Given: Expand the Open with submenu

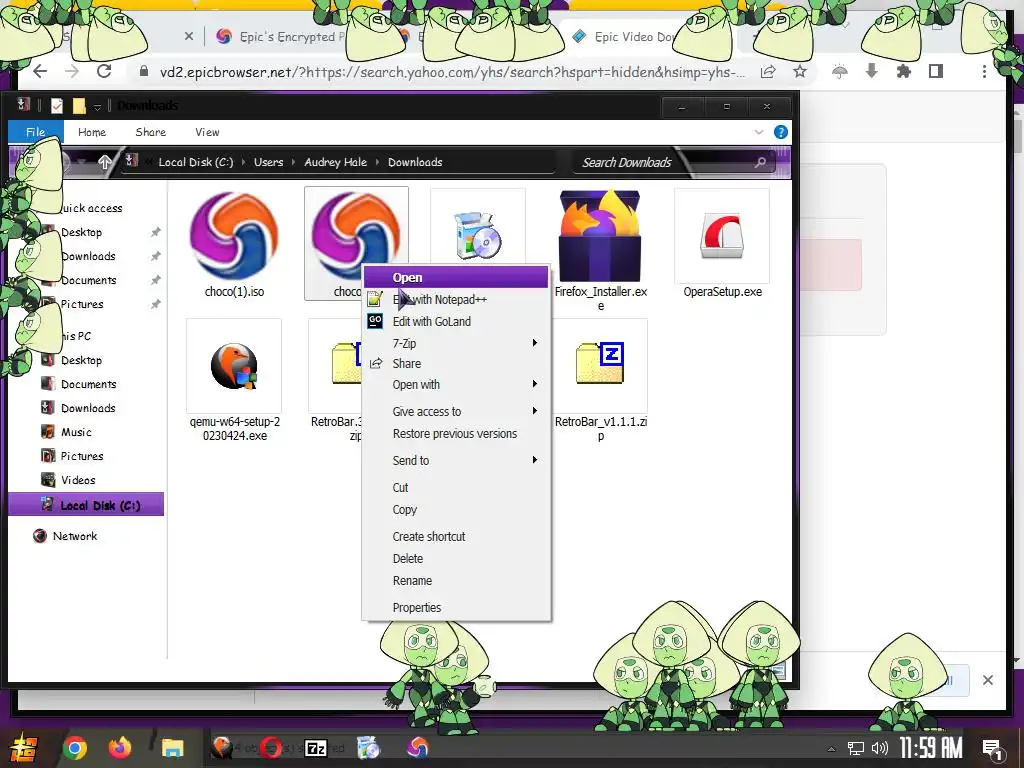Looking at the screenshot, I should [456, 385].
